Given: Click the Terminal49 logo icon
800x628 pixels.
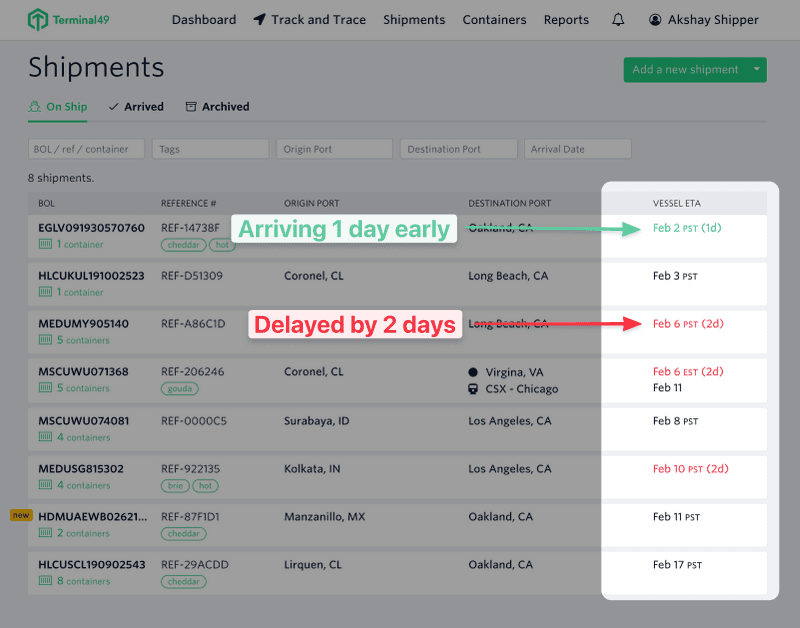Looking at the screenshot, I should click(38, 20).
